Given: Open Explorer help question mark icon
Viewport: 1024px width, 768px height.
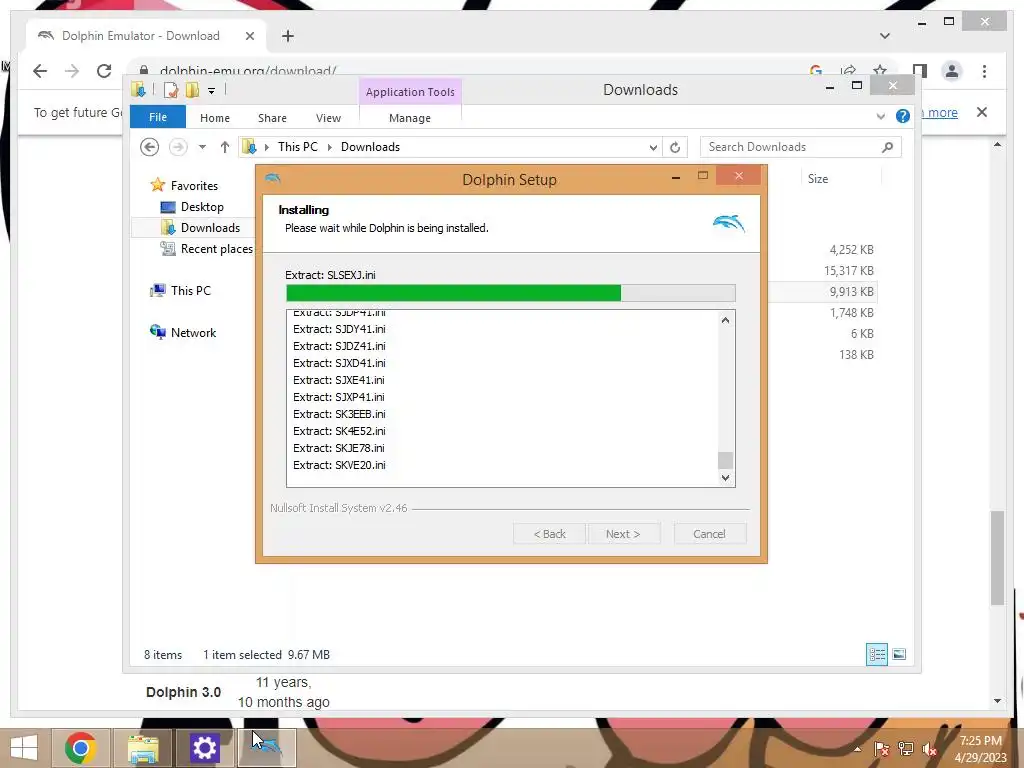Looking at the screenshot, I should pyautogui.click(x=903, y=116).
